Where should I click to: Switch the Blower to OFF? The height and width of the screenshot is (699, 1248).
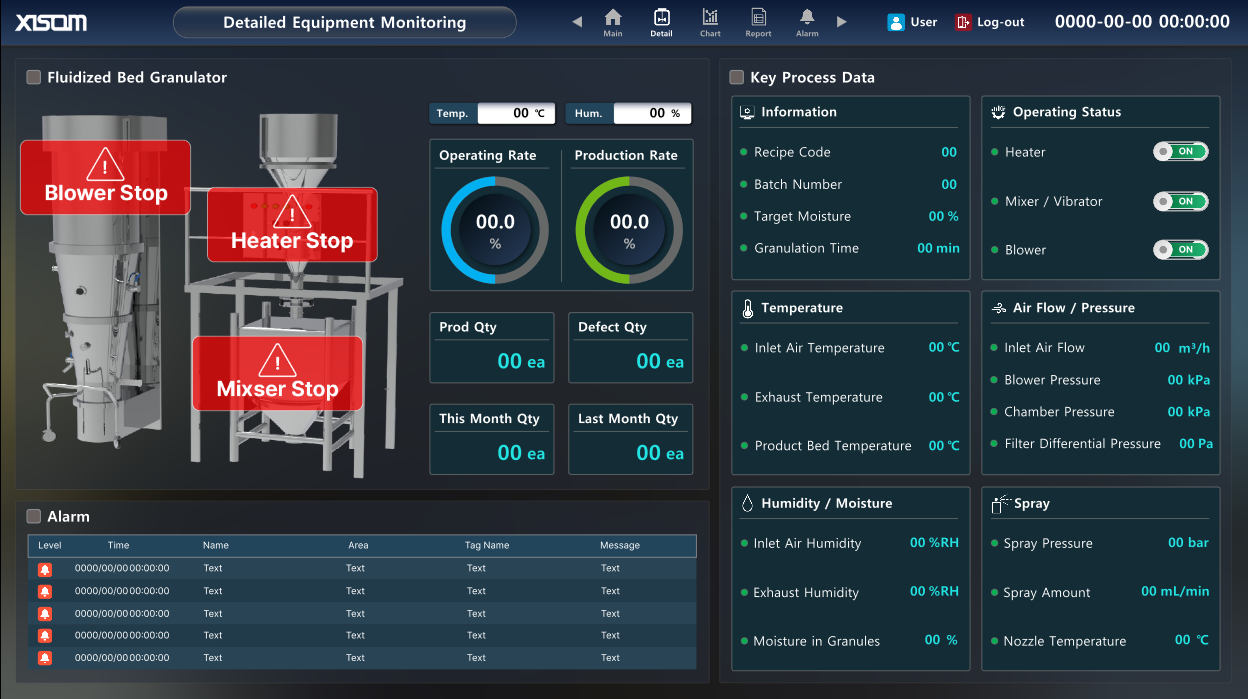(x=1181, y=249)
